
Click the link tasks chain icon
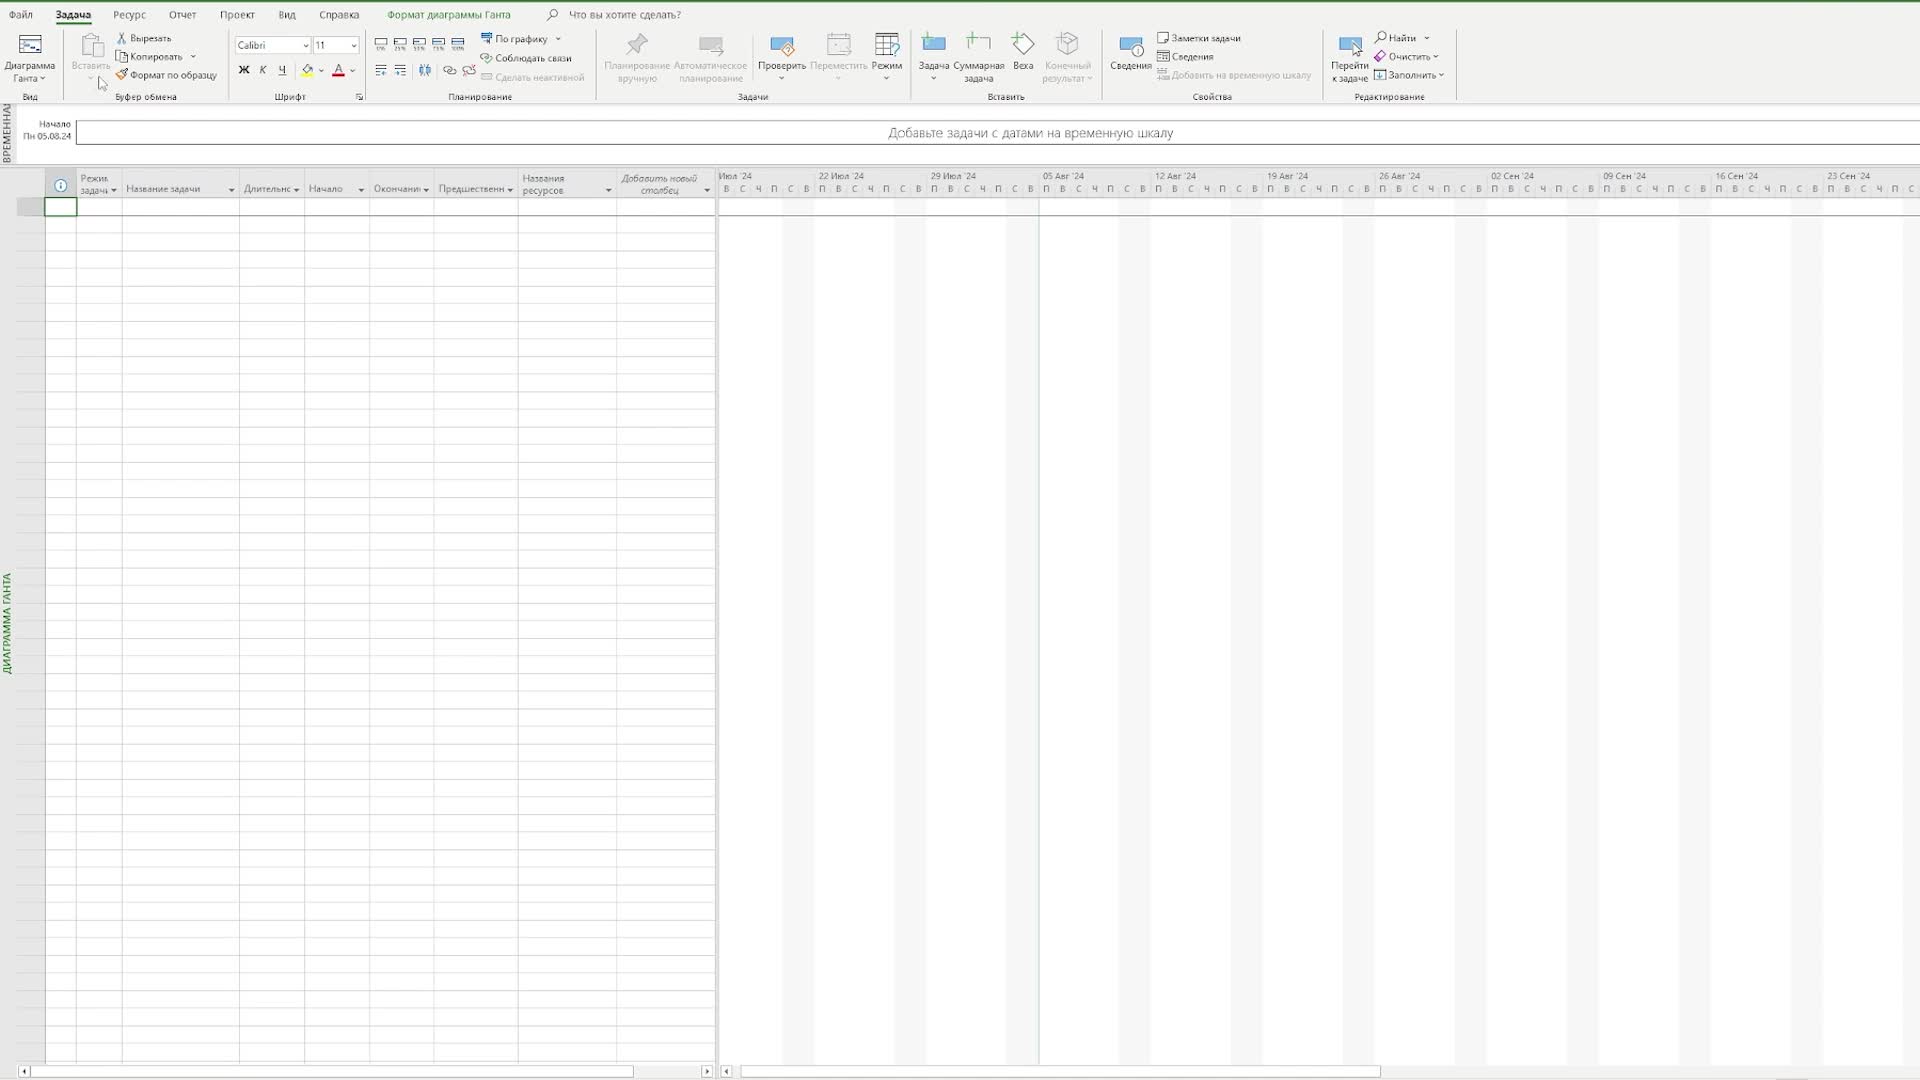click(449, 70)
